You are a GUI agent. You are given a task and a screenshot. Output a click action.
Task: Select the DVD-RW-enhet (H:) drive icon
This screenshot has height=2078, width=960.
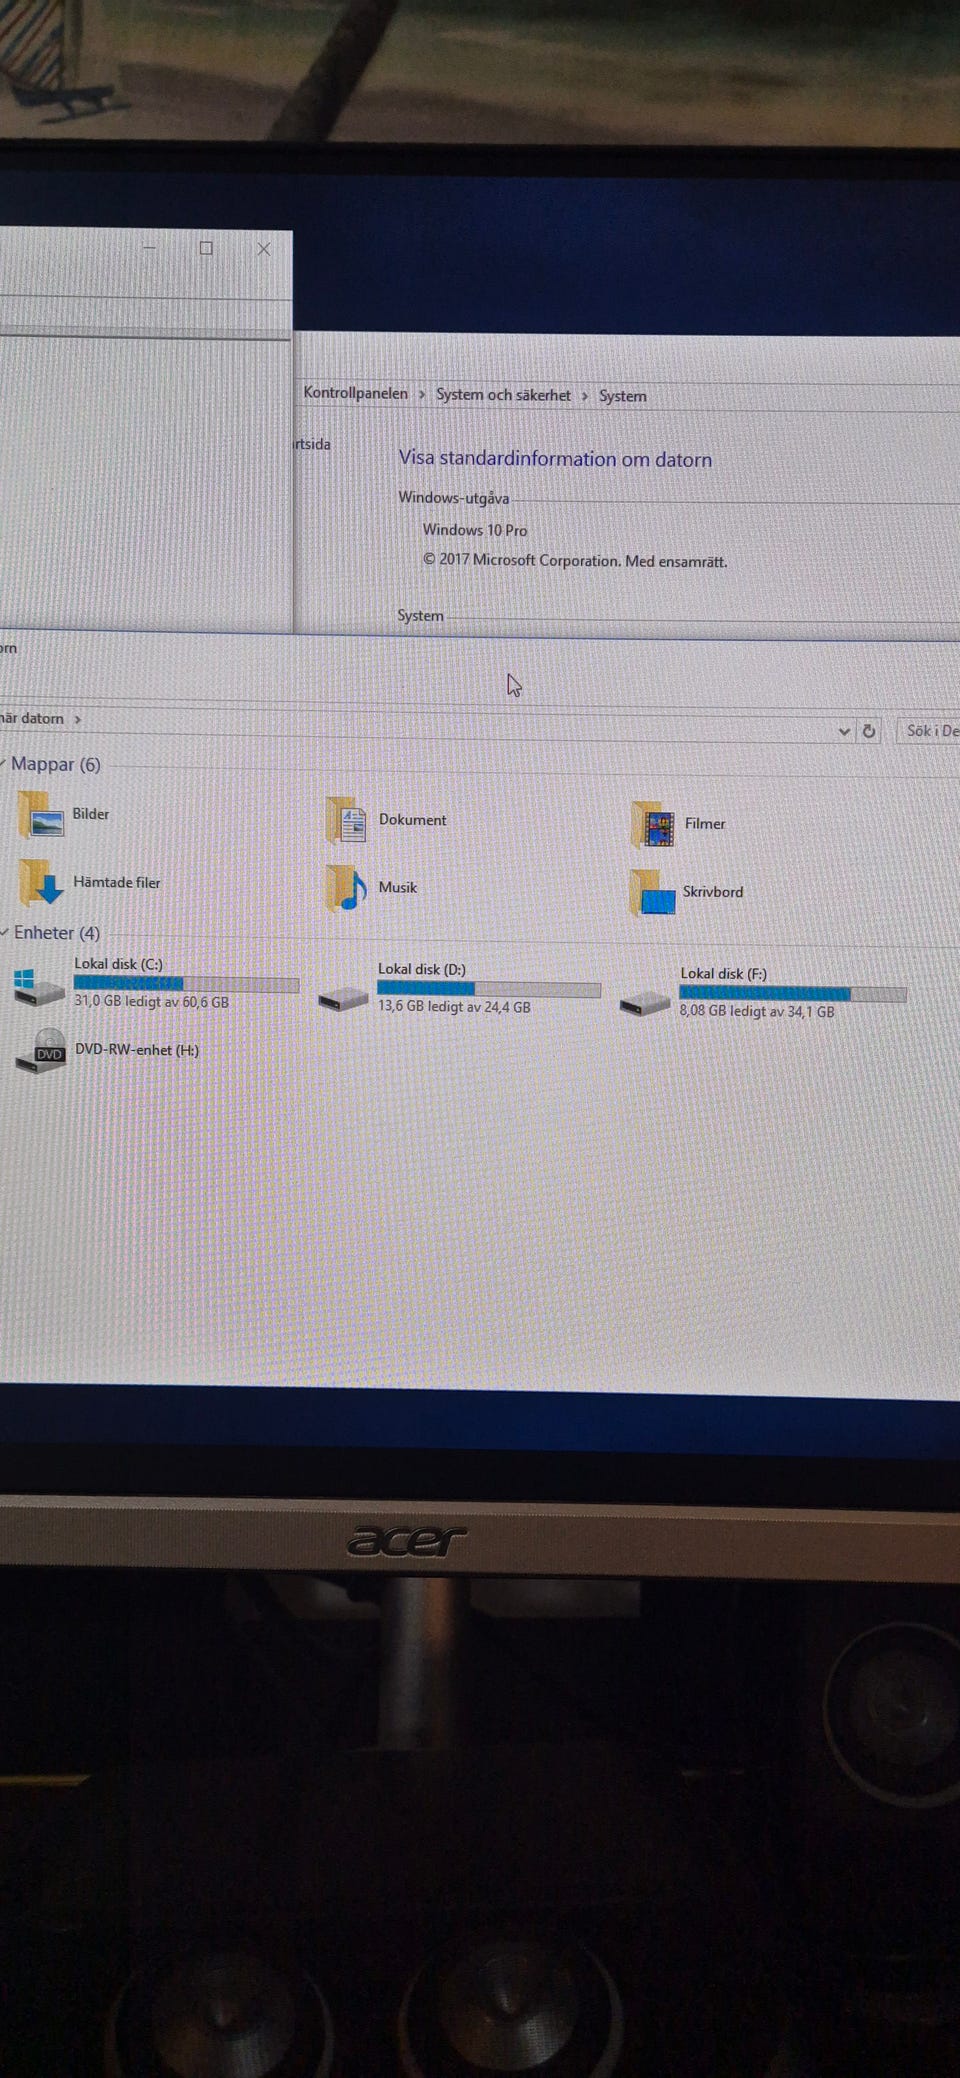[41, 1051]
